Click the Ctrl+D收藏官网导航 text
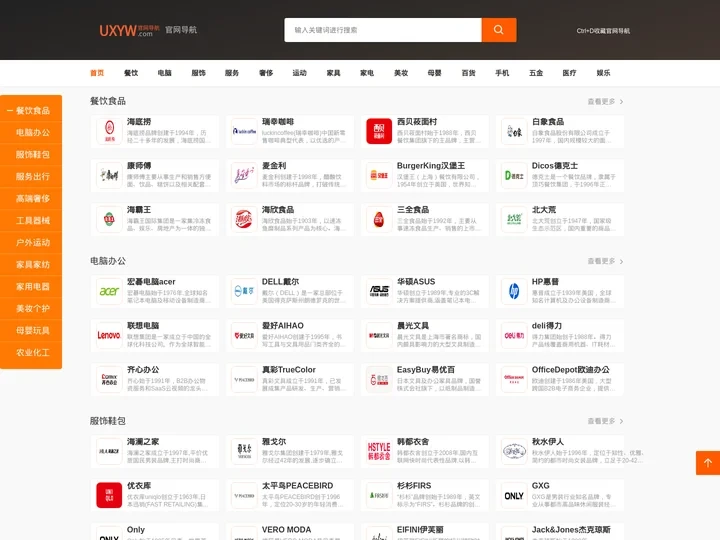 point(603,31)
